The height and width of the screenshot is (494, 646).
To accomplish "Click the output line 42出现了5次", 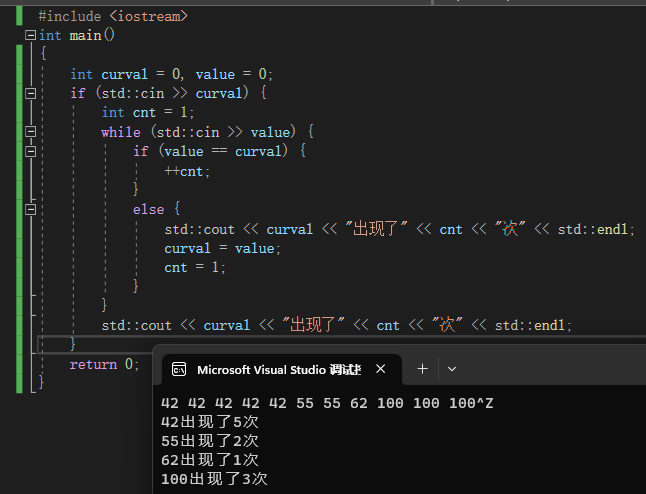I will point(209,422).
